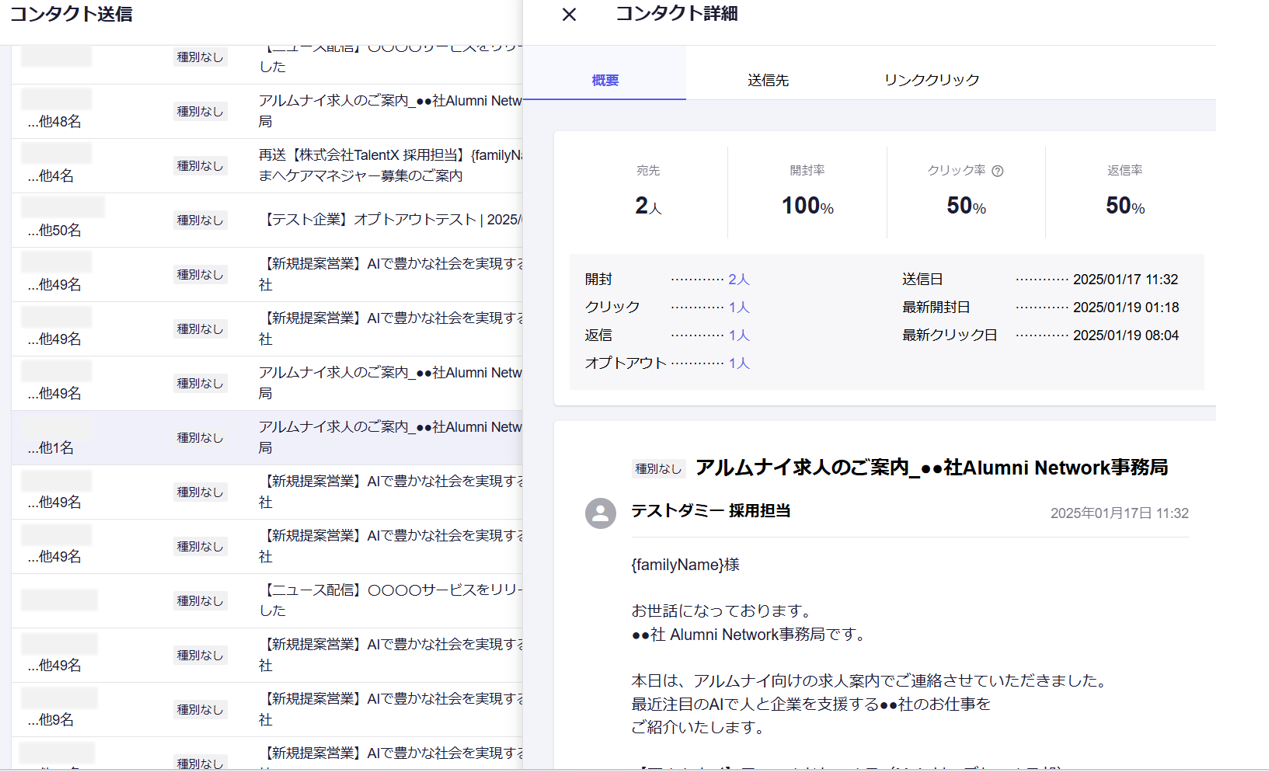The image size is (1269, 771).
Task: Select the オプトアウトテスト contact row
Action: point(390,220)
